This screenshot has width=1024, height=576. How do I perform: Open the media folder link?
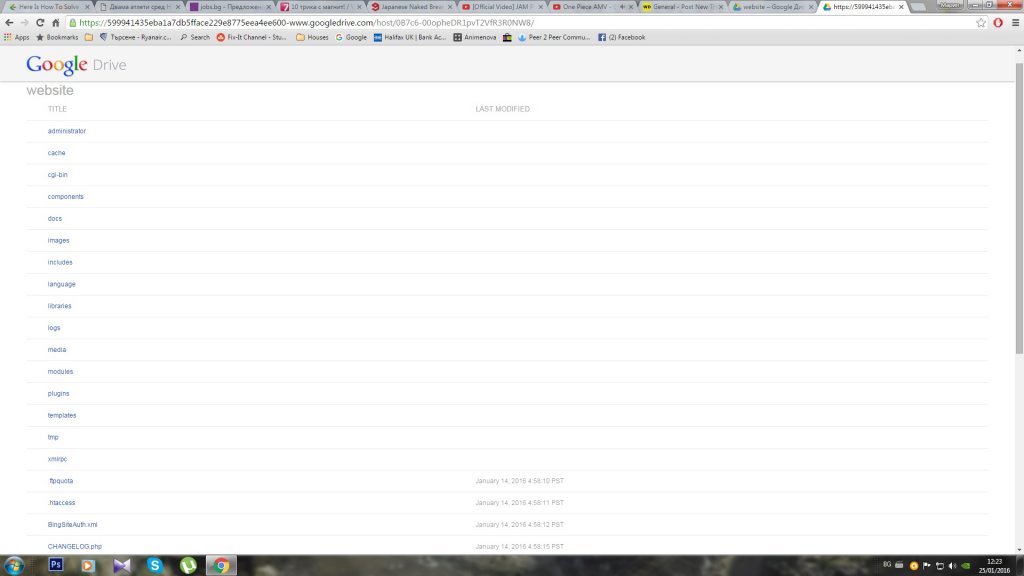pos(57,350)
